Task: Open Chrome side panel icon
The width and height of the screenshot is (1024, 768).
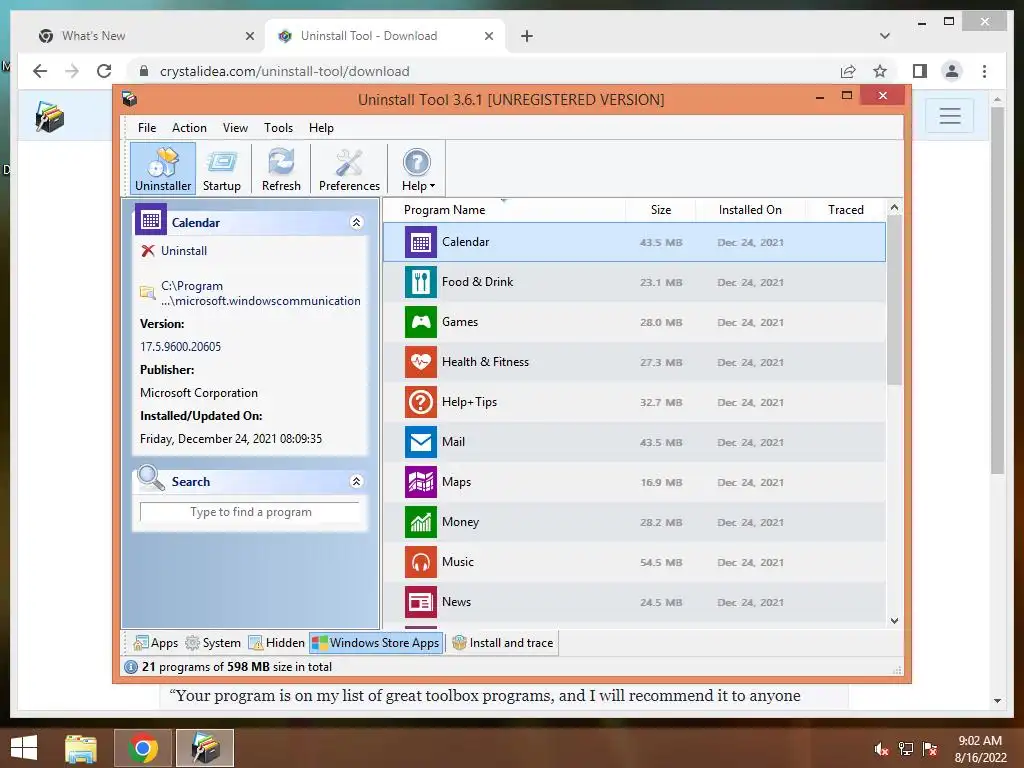Action: [x=920, y=71]
